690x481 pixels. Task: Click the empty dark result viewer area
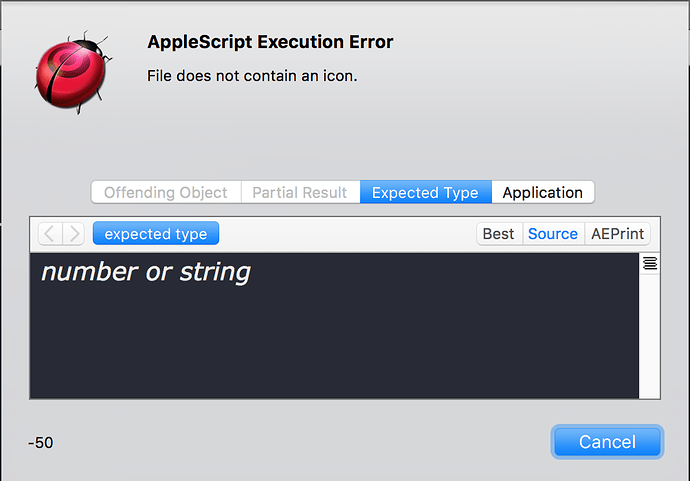[334, 343]
